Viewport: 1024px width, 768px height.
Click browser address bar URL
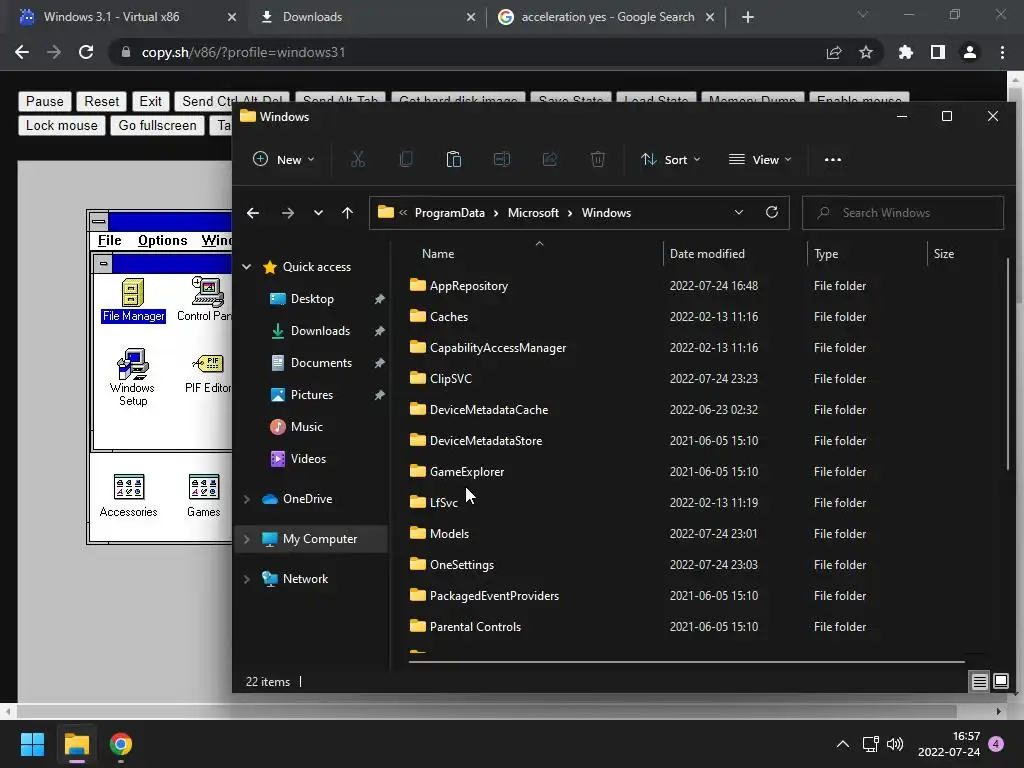tap(243, 52)
